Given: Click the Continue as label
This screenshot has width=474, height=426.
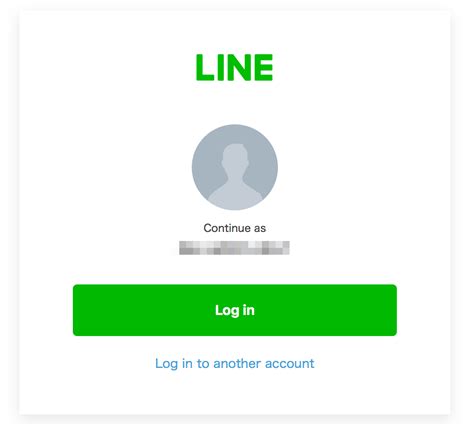Looking at the screenshot, I should pos(235,228).
